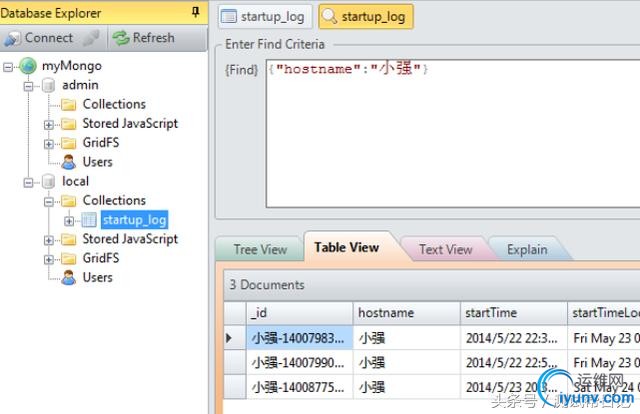Sort by the startTime column header

tap(514, 313)
